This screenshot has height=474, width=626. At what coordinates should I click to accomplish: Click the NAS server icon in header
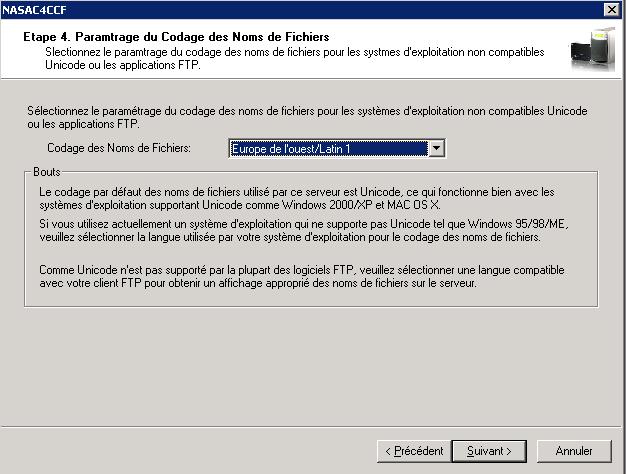[x=592, y=50]
